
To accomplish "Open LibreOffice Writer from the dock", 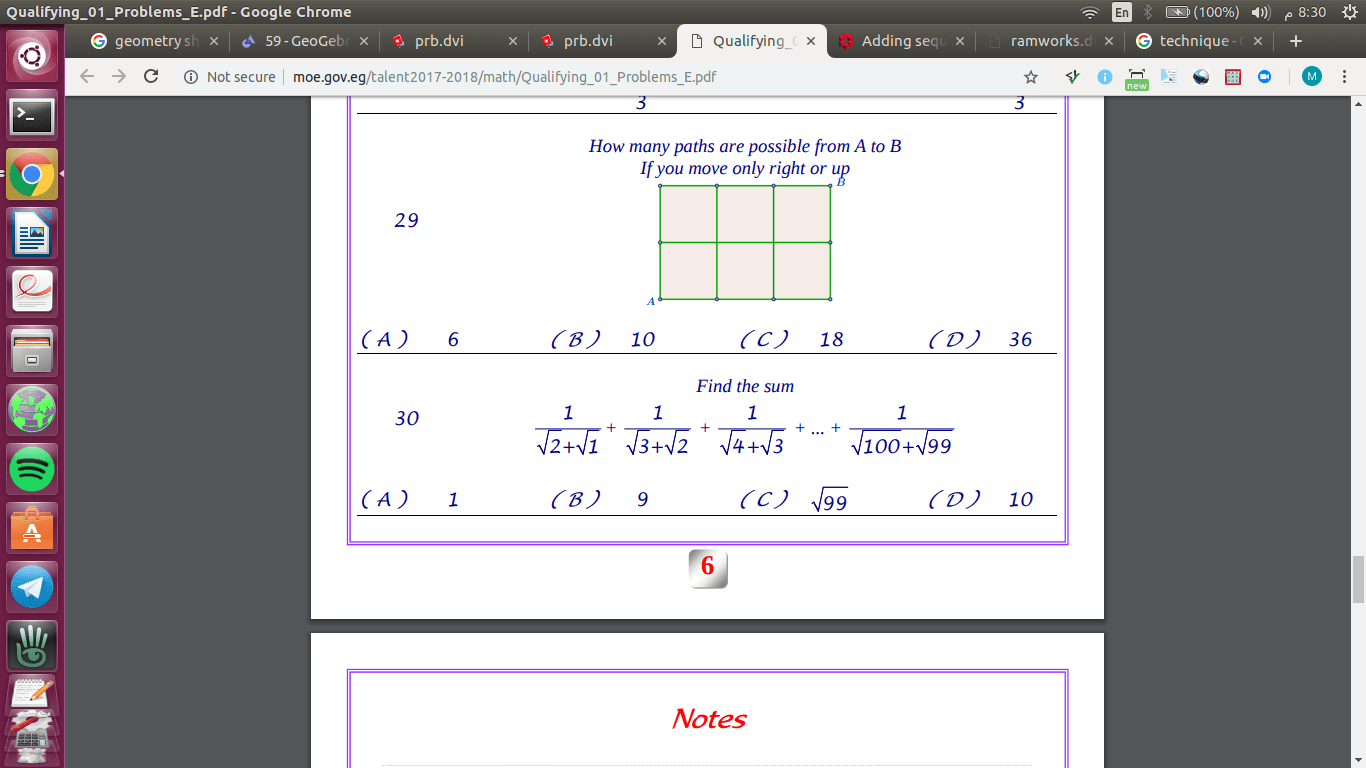I will [32, 235].
